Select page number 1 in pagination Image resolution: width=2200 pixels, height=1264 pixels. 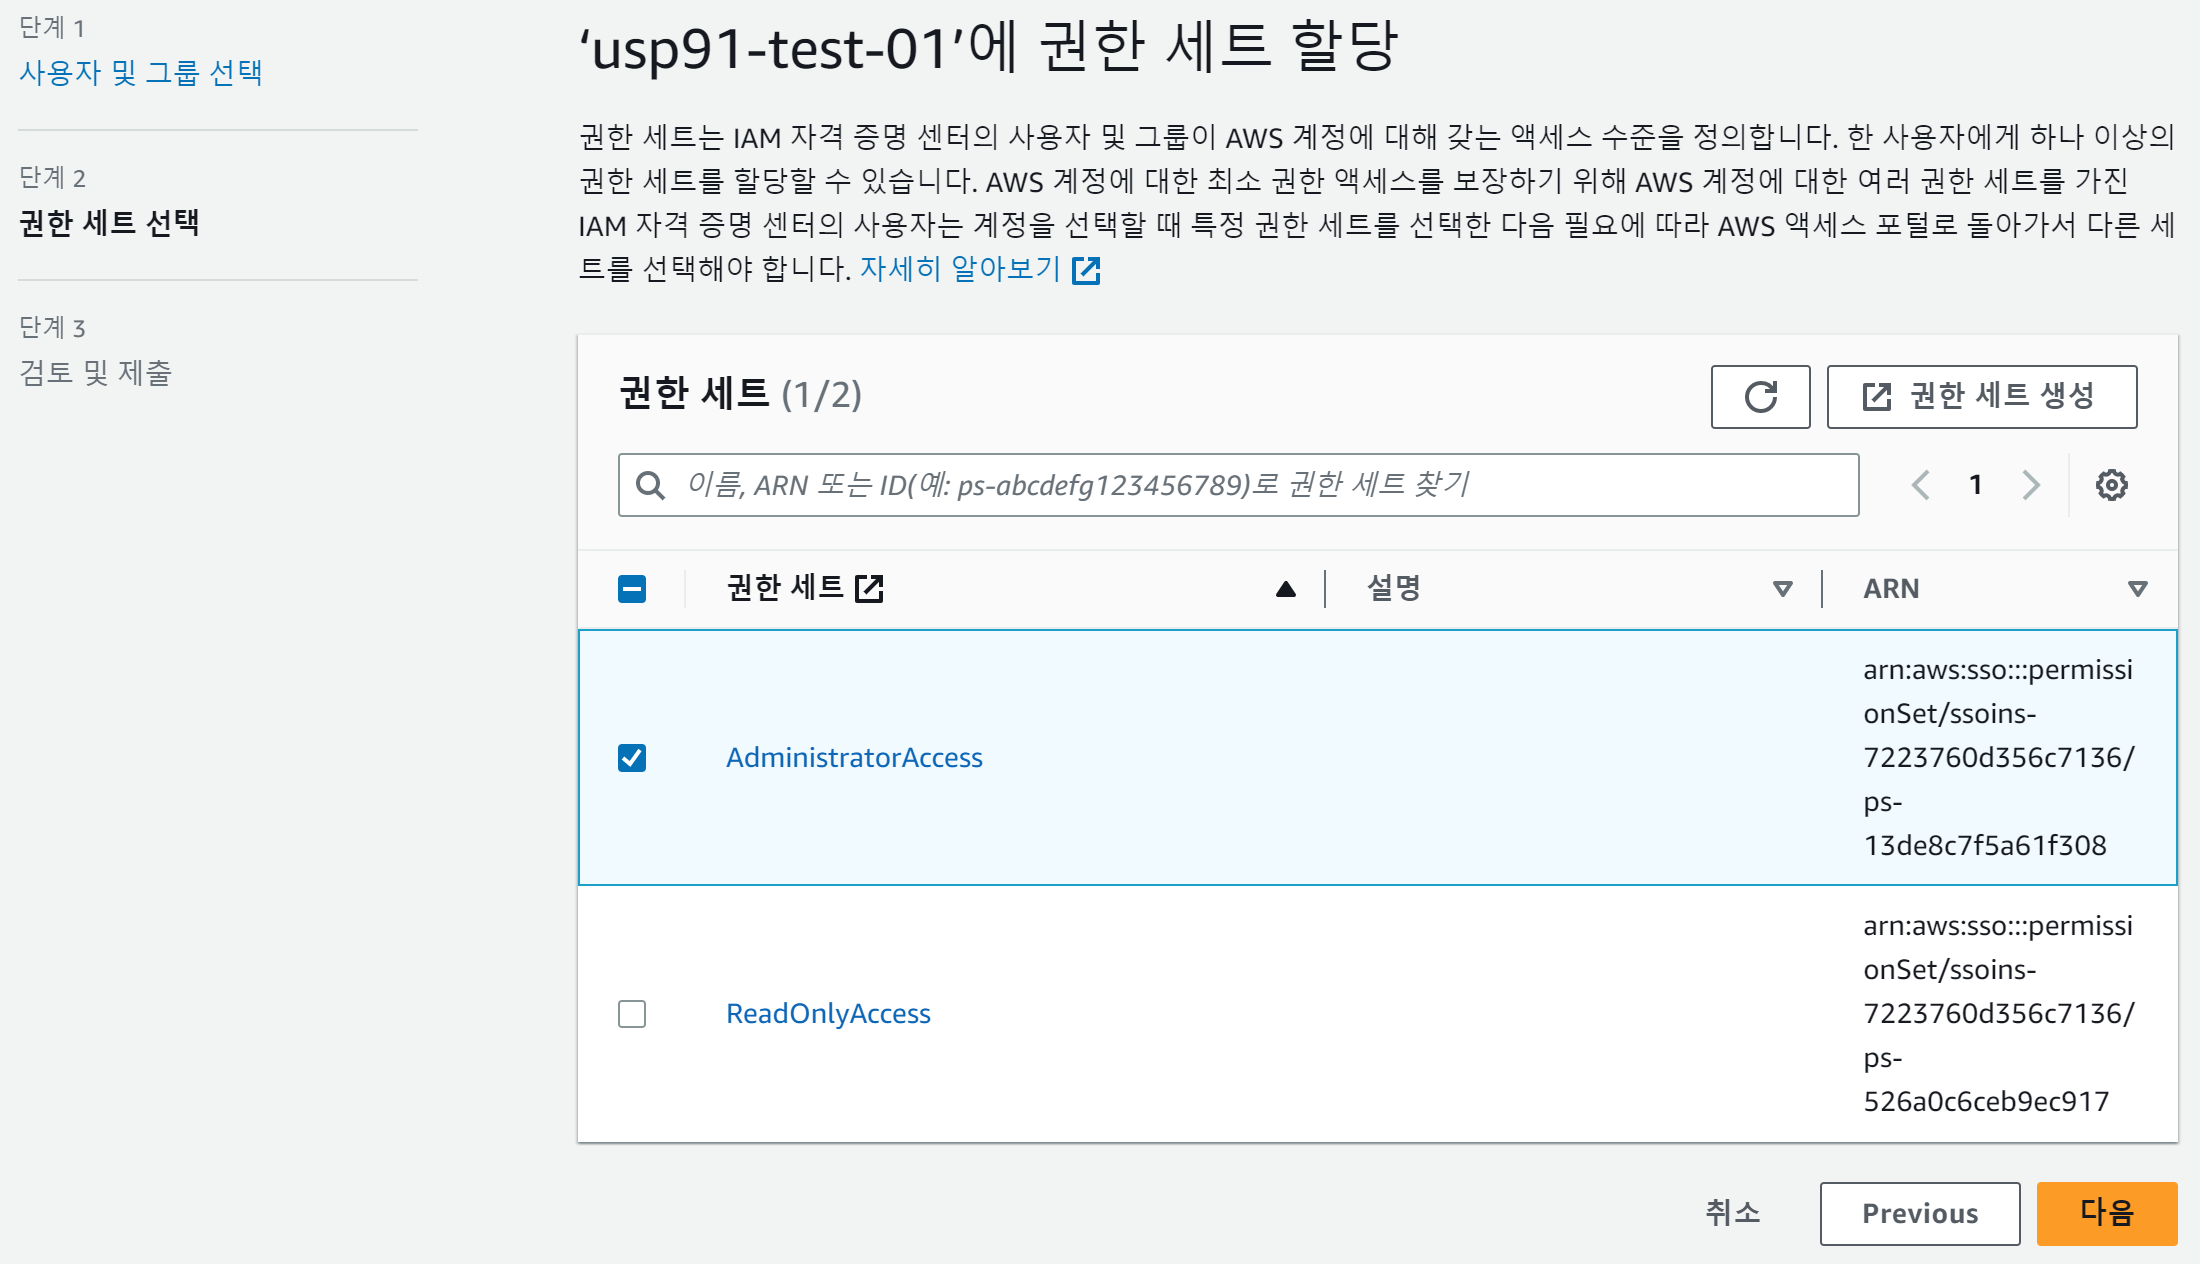[1975, 485]
